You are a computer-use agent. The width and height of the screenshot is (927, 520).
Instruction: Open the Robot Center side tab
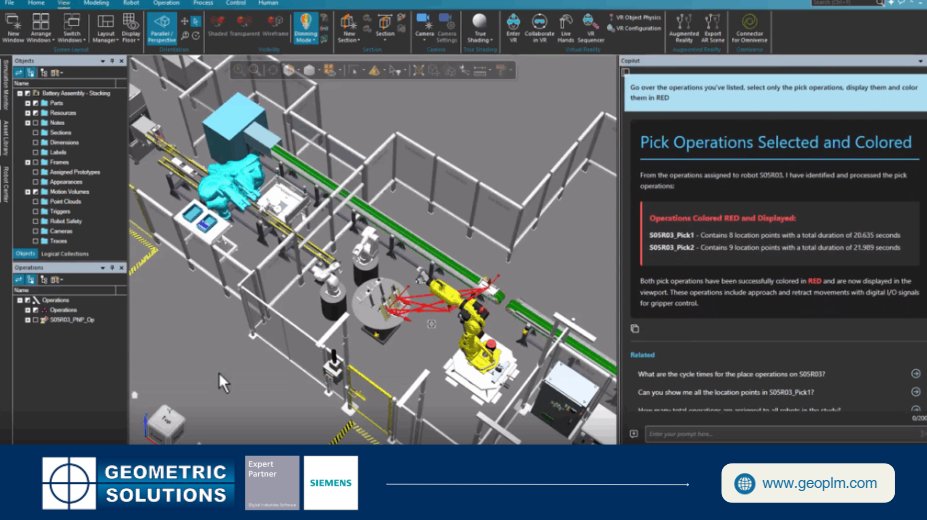tap(6, 184)
